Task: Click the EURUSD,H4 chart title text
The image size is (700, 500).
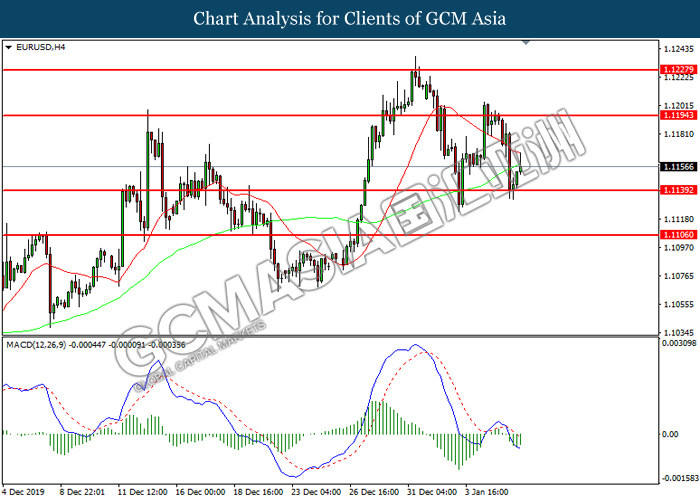Action: click(x=41, y=47)
